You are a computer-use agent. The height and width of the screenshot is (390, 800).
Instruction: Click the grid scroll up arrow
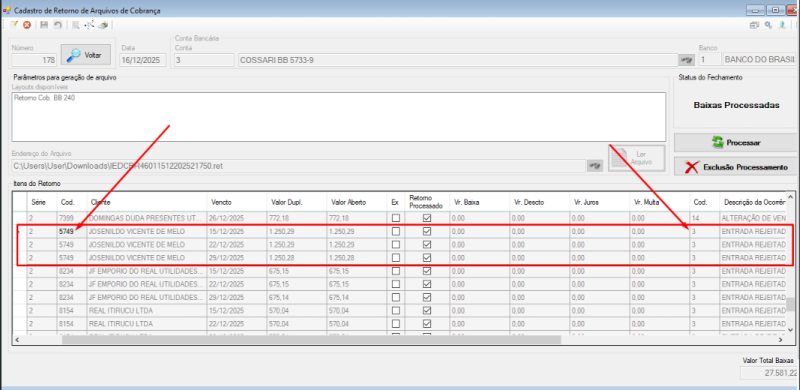(790, 197)
